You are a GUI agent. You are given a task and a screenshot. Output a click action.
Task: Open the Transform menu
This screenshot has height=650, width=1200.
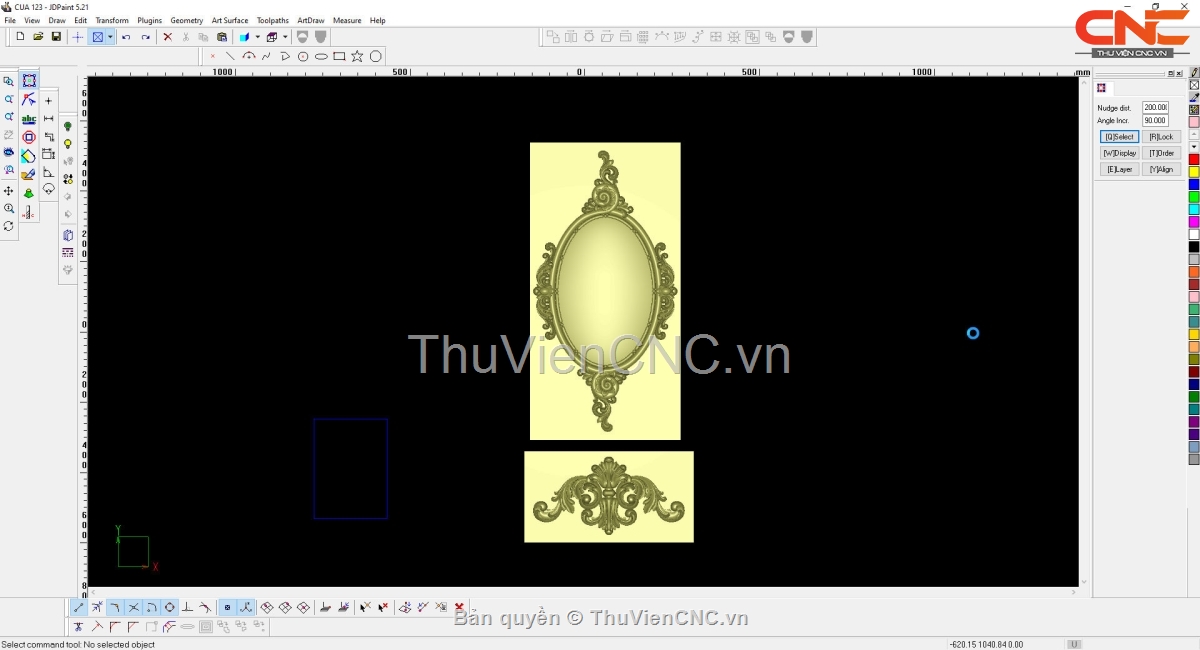click(x=112, y=20)
